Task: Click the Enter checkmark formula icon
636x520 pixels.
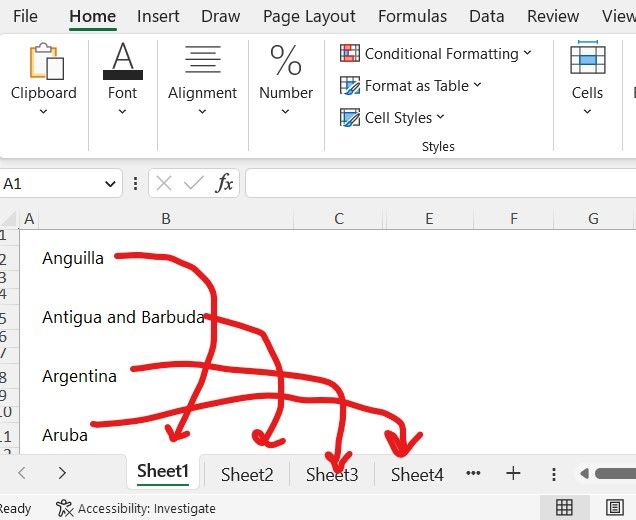Action: [193, 183]
